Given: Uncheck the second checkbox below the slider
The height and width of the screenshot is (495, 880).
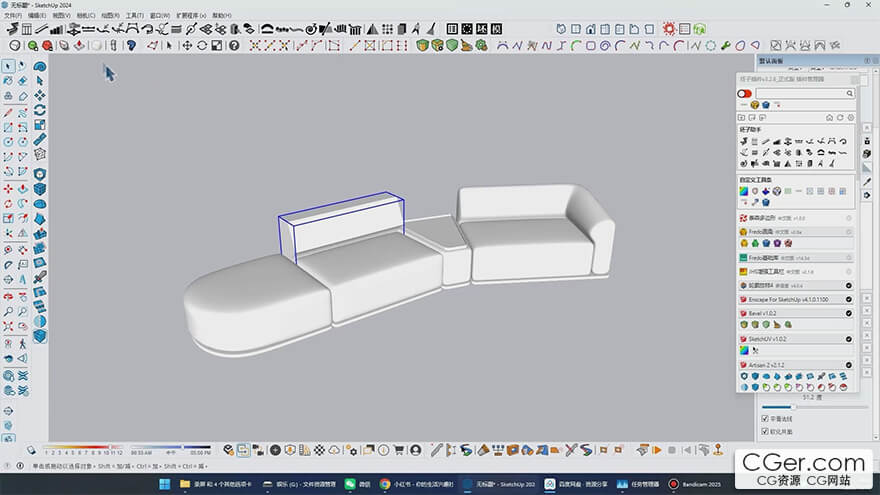Looking at the screenshot, I should click(765, 432).
